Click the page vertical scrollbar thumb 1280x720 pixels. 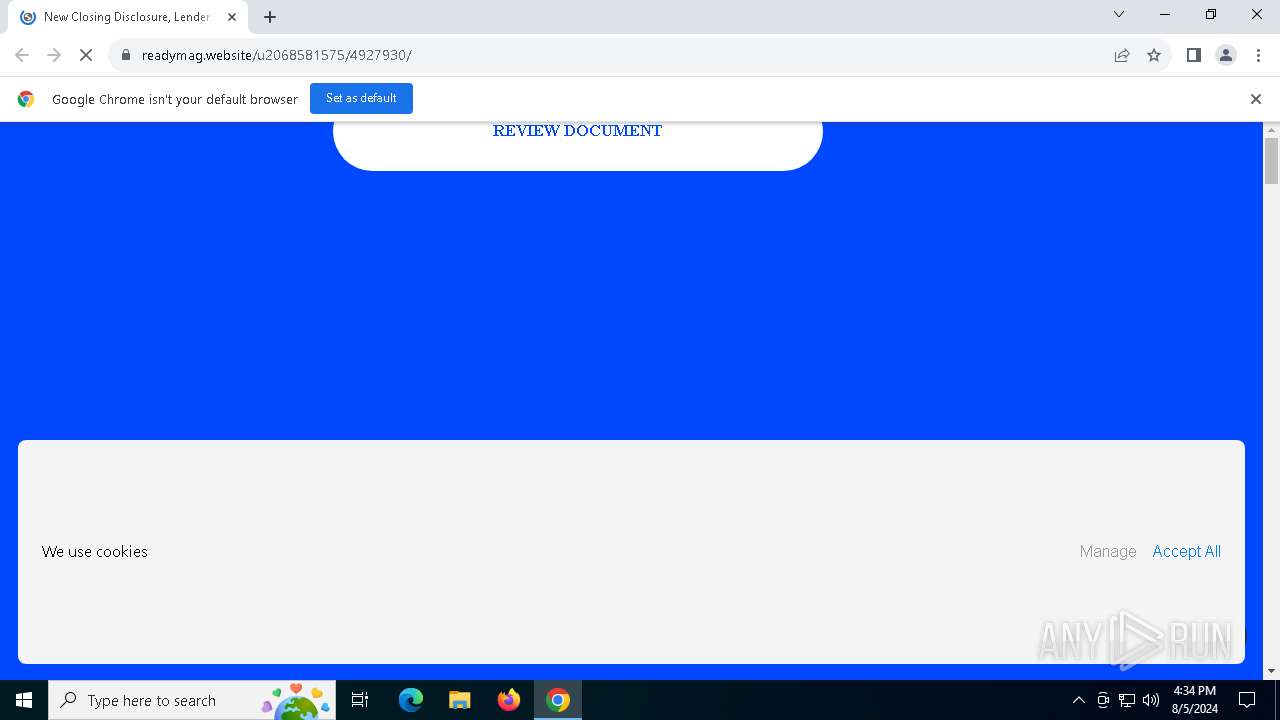(1272, 161)
